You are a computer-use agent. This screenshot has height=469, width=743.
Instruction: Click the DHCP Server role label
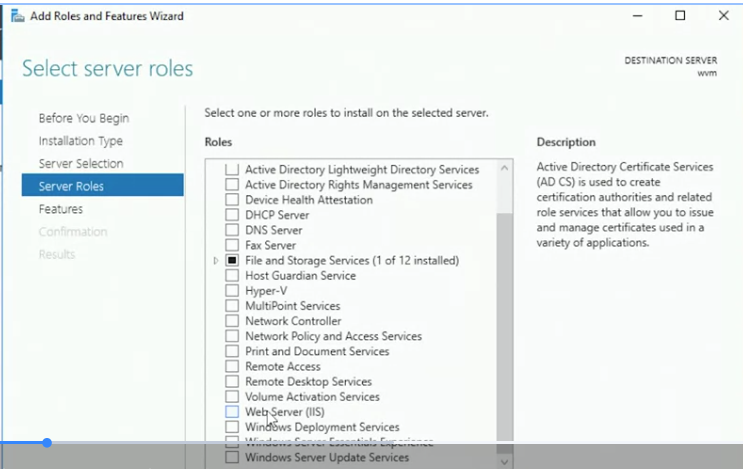coord(277,215)
